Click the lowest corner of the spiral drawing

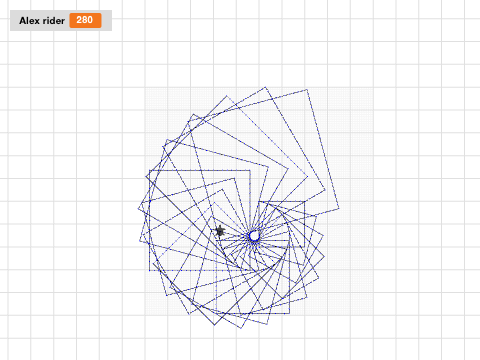[241, 328]
